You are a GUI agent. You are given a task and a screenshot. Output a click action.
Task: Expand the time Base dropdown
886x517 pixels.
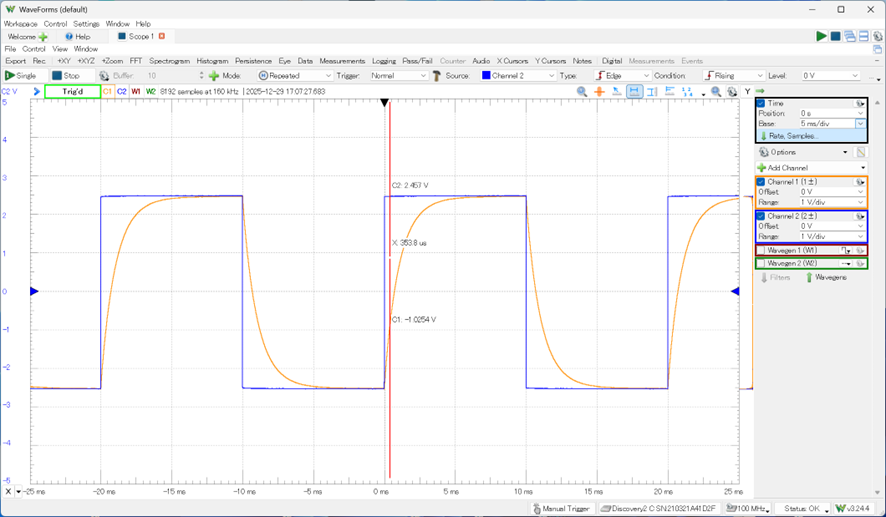click(860, 124)
